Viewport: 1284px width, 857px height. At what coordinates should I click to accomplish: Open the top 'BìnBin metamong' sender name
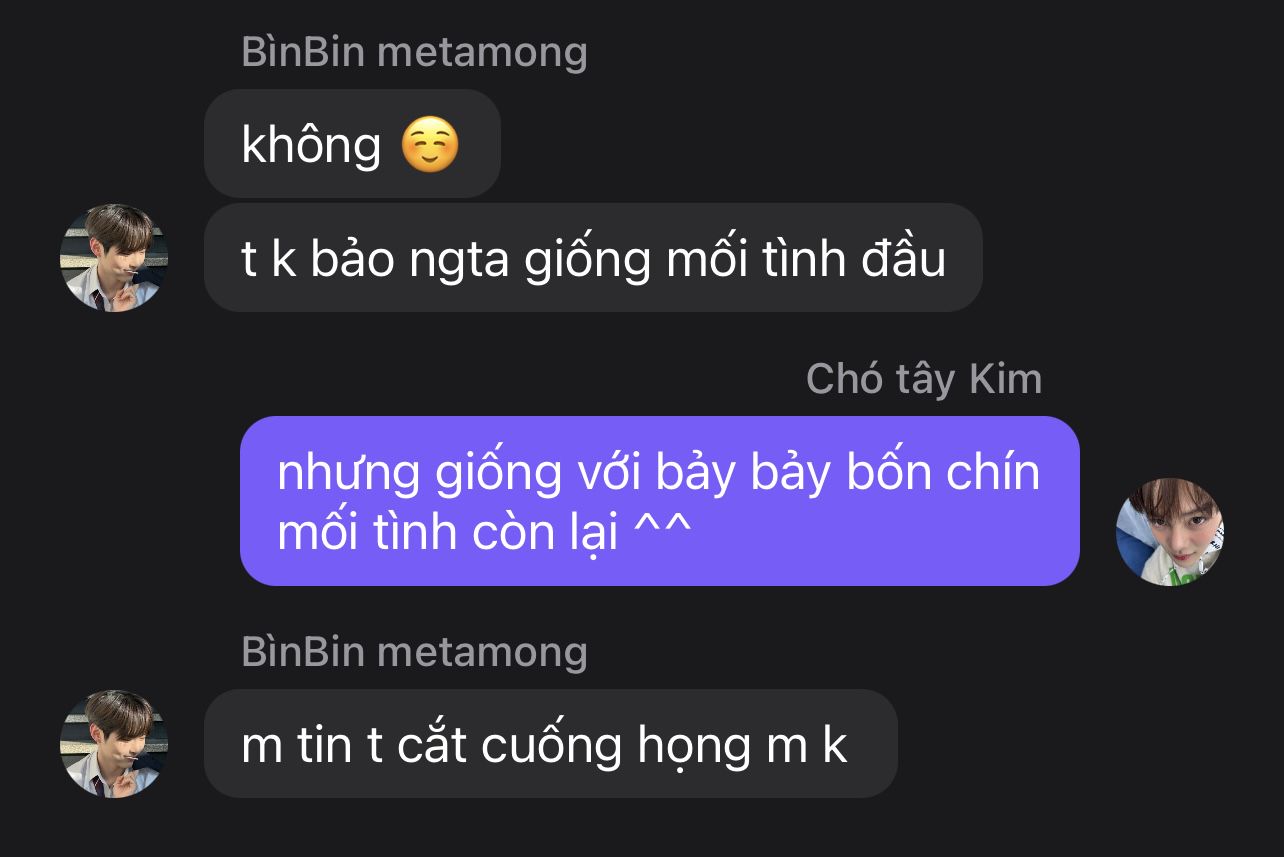pos(415,52)
